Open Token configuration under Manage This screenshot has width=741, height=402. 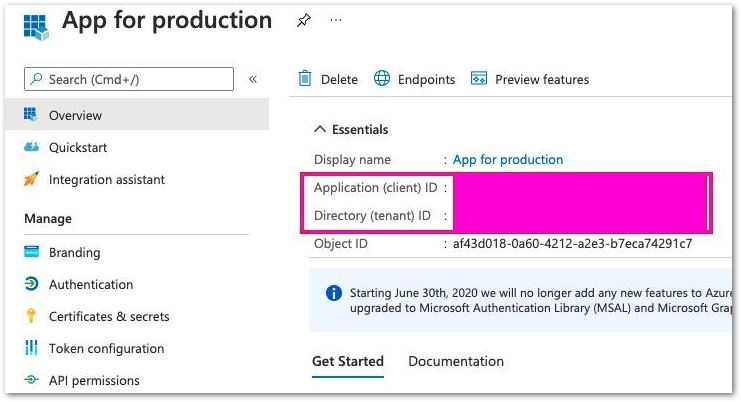106,349
